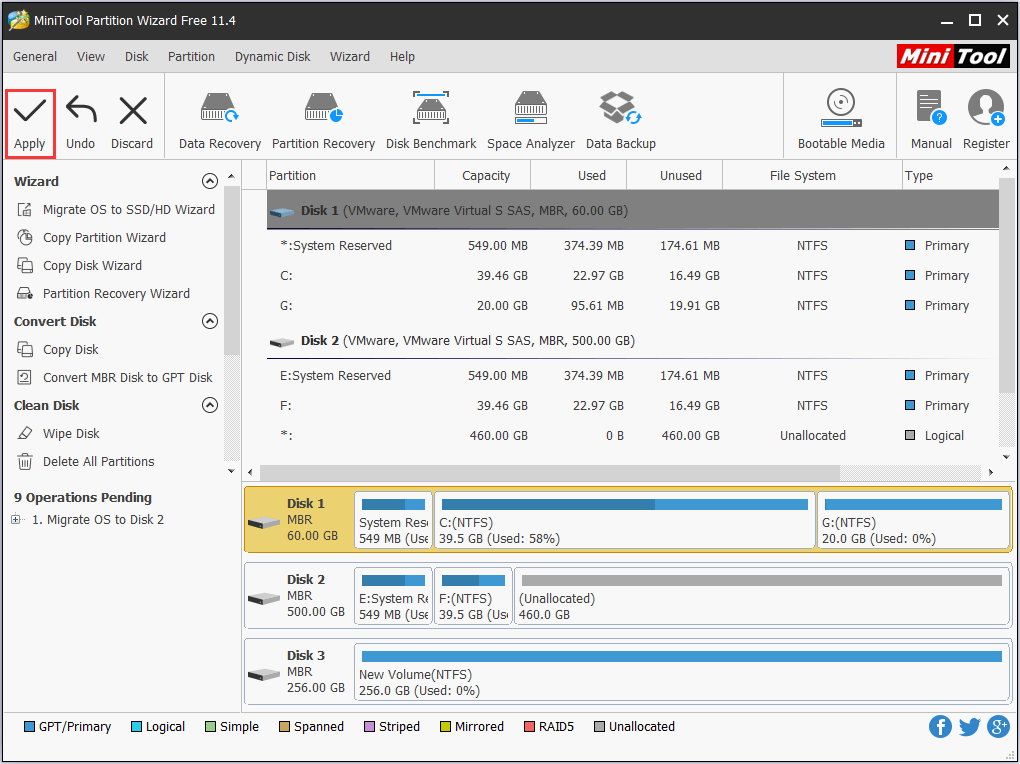This screenshot has width=1020, height=764.
Task: Open the Data Recovery tool
Action: 219,110
